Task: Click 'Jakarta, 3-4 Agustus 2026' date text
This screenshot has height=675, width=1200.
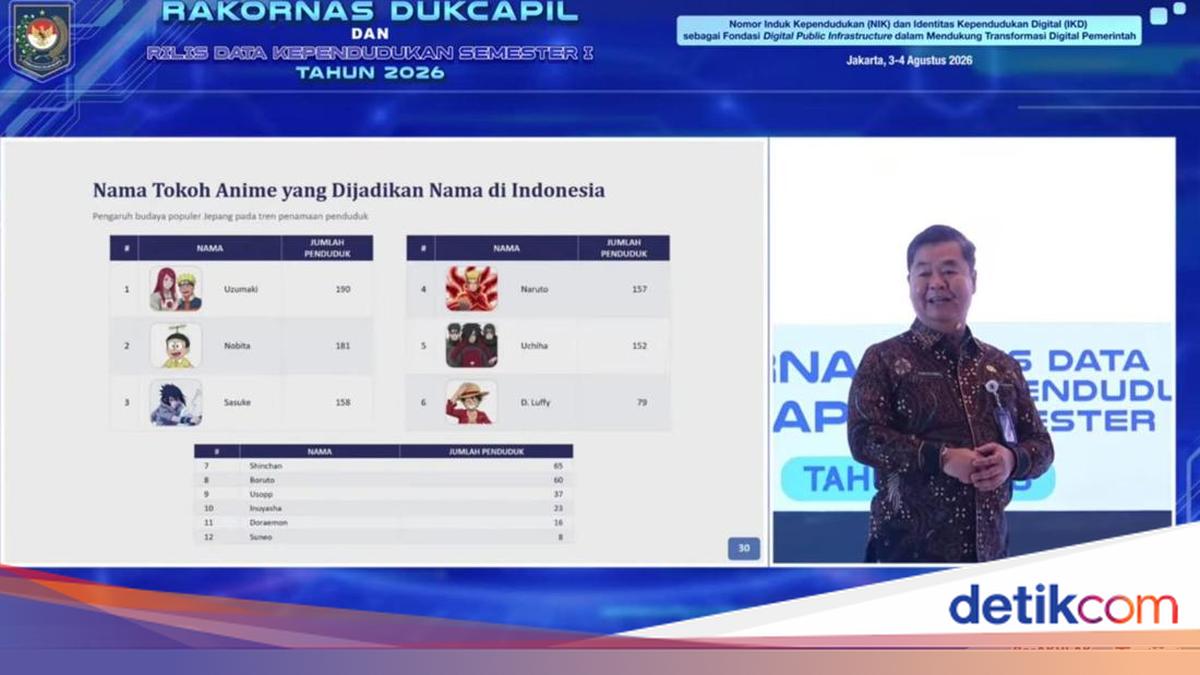Action: 908,60
